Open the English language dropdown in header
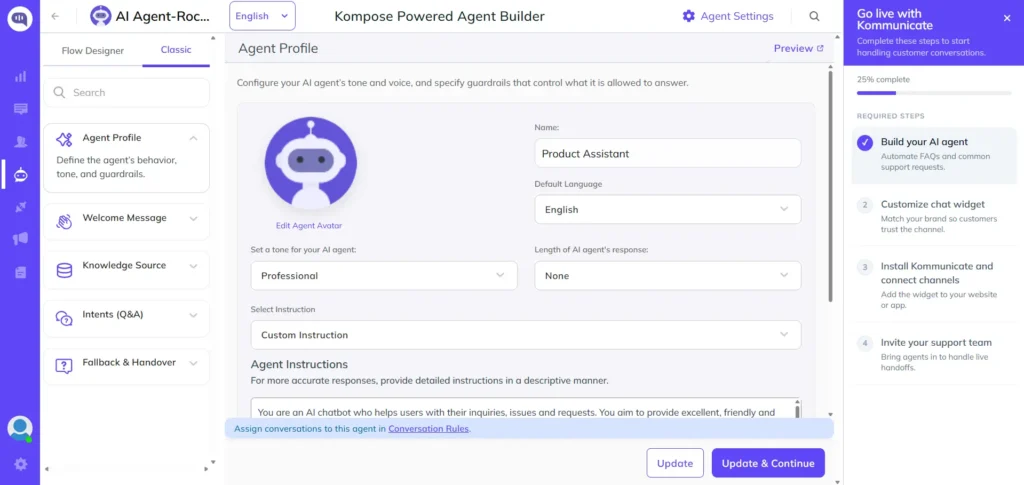Viewport: 1024px width, 485px height. [x=262, y=16]
